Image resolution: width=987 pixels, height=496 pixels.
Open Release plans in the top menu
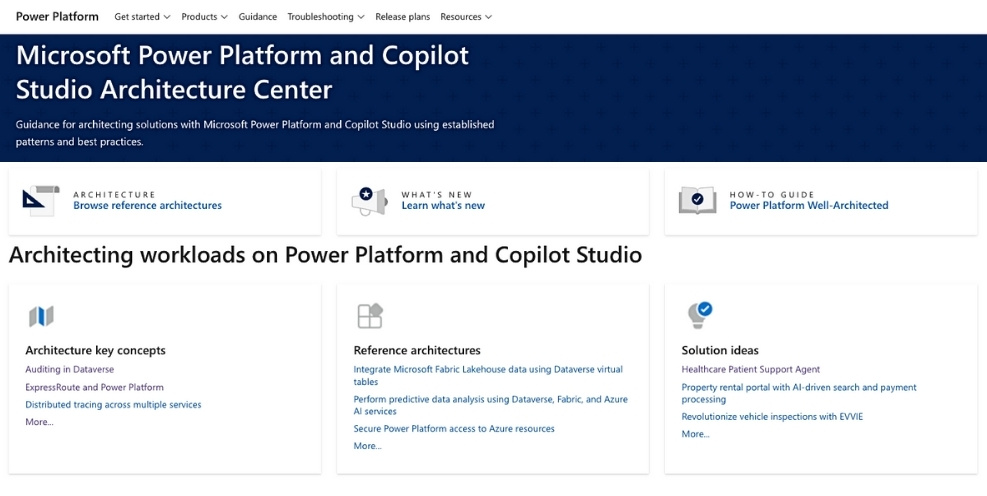402,17
